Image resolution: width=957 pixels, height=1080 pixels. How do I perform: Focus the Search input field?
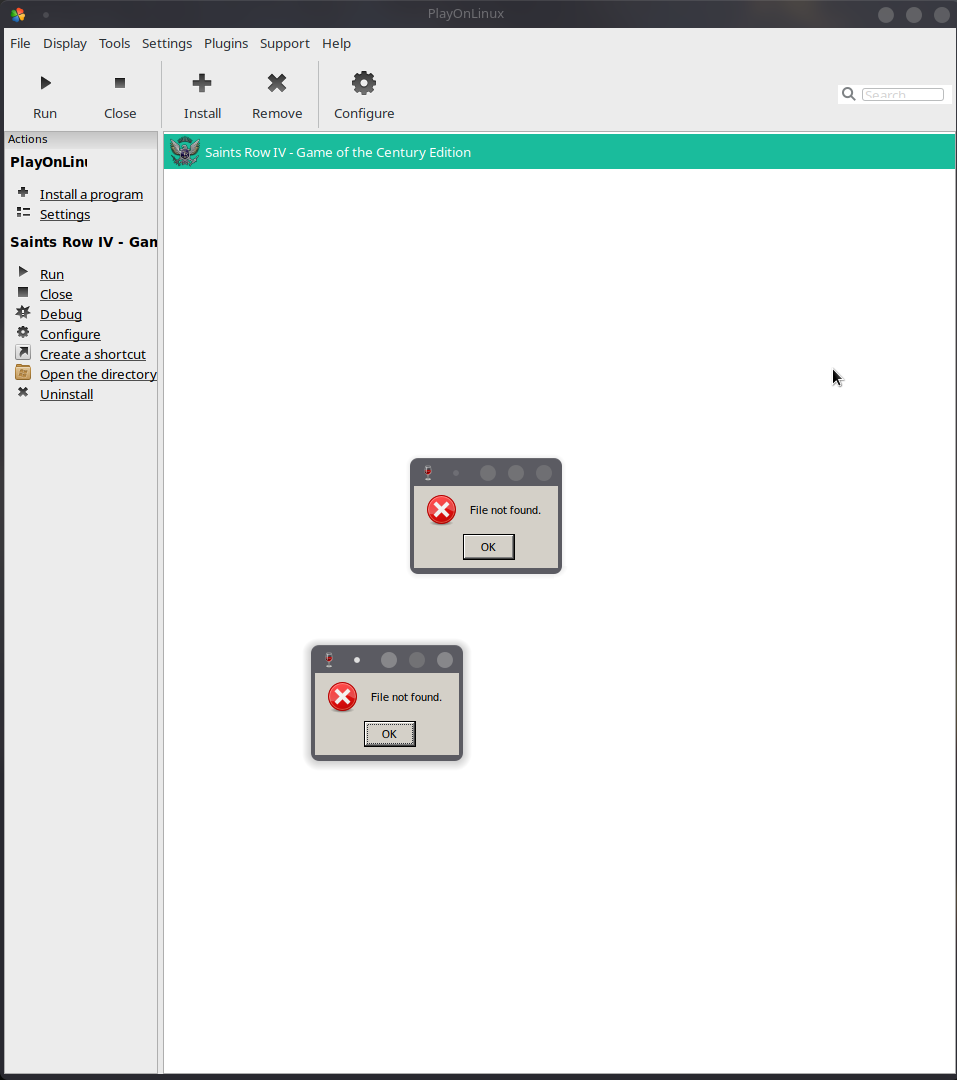pos(903,94)
